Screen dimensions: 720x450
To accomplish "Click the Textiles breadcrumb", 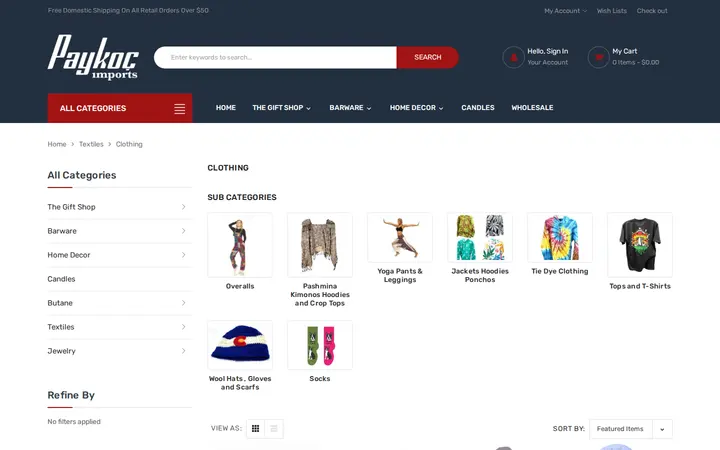I will click(x=91, y=144).
